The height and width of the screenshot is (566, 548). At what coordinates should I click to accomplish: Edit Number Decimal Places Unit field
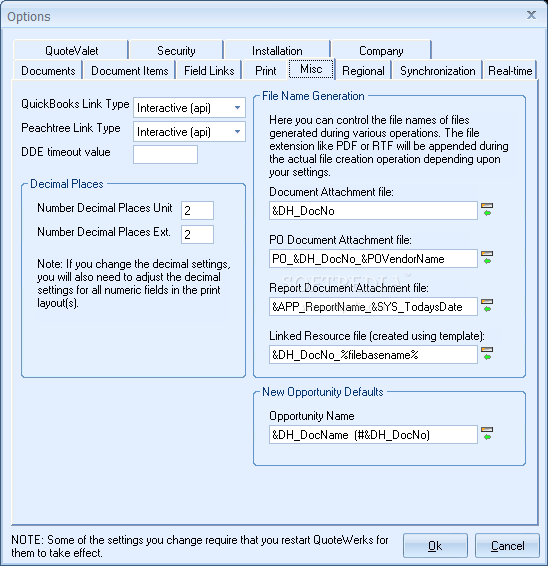point(197,210)
